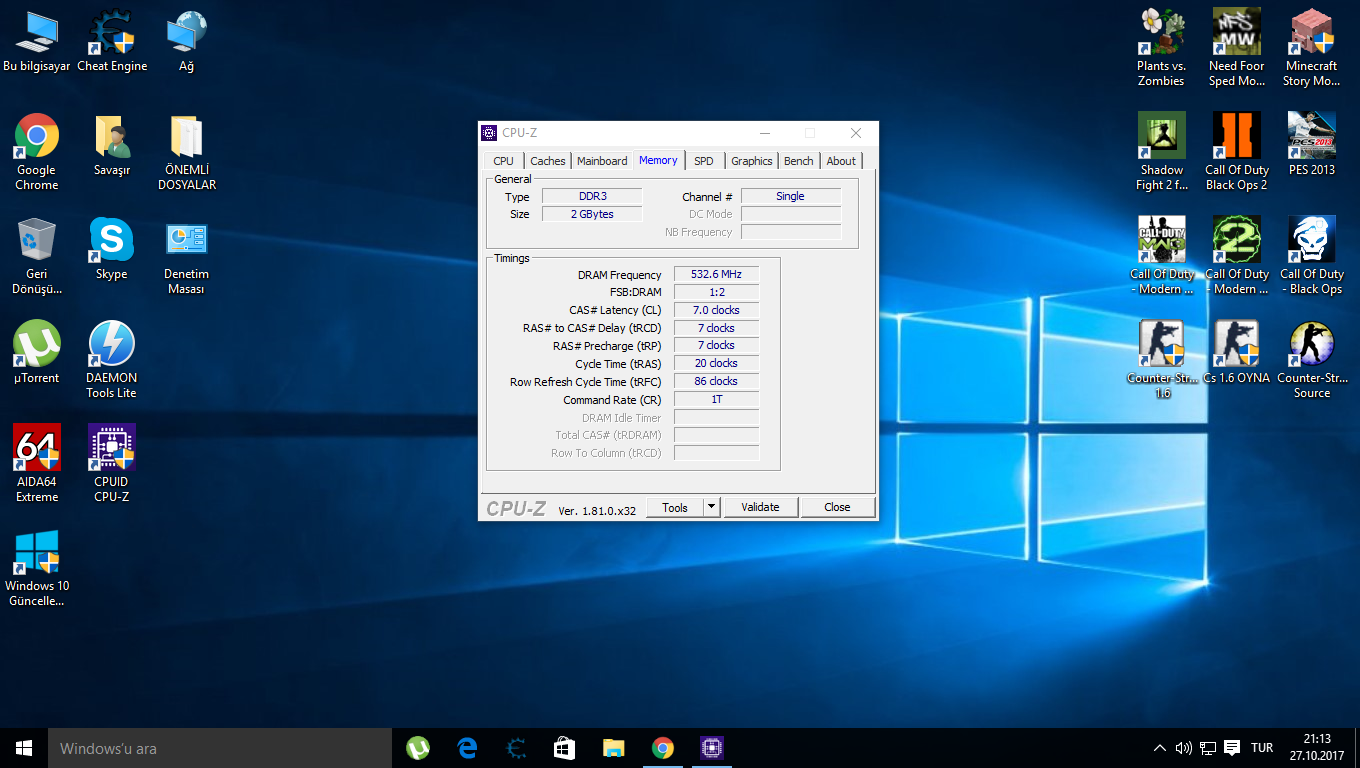Open the Mainboard tab
This screenshot has height=768, width=1360.
point(602,161)
